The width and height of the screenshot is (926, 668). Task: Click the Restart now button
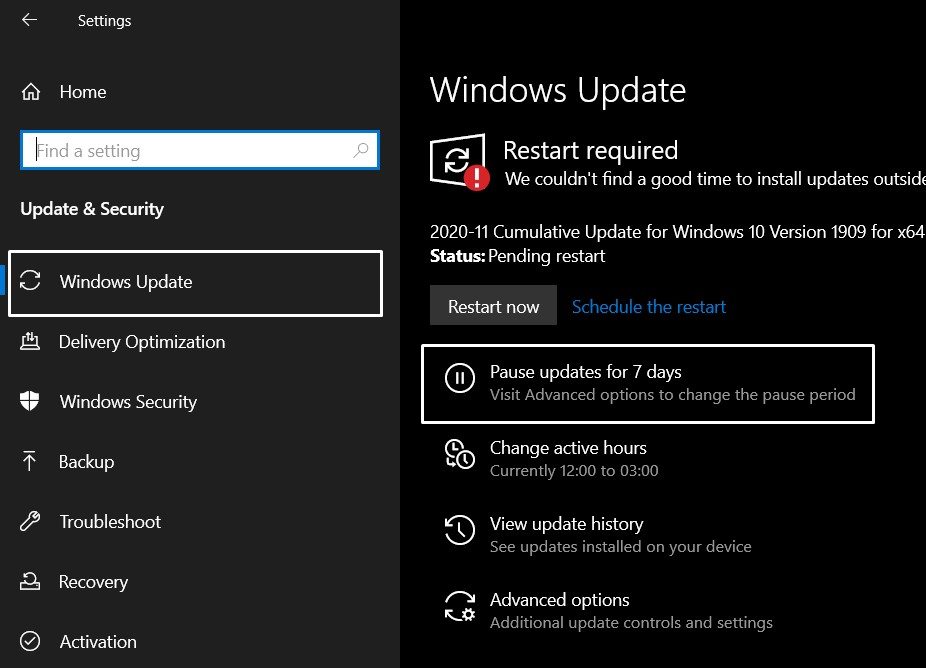click(493, 305)
